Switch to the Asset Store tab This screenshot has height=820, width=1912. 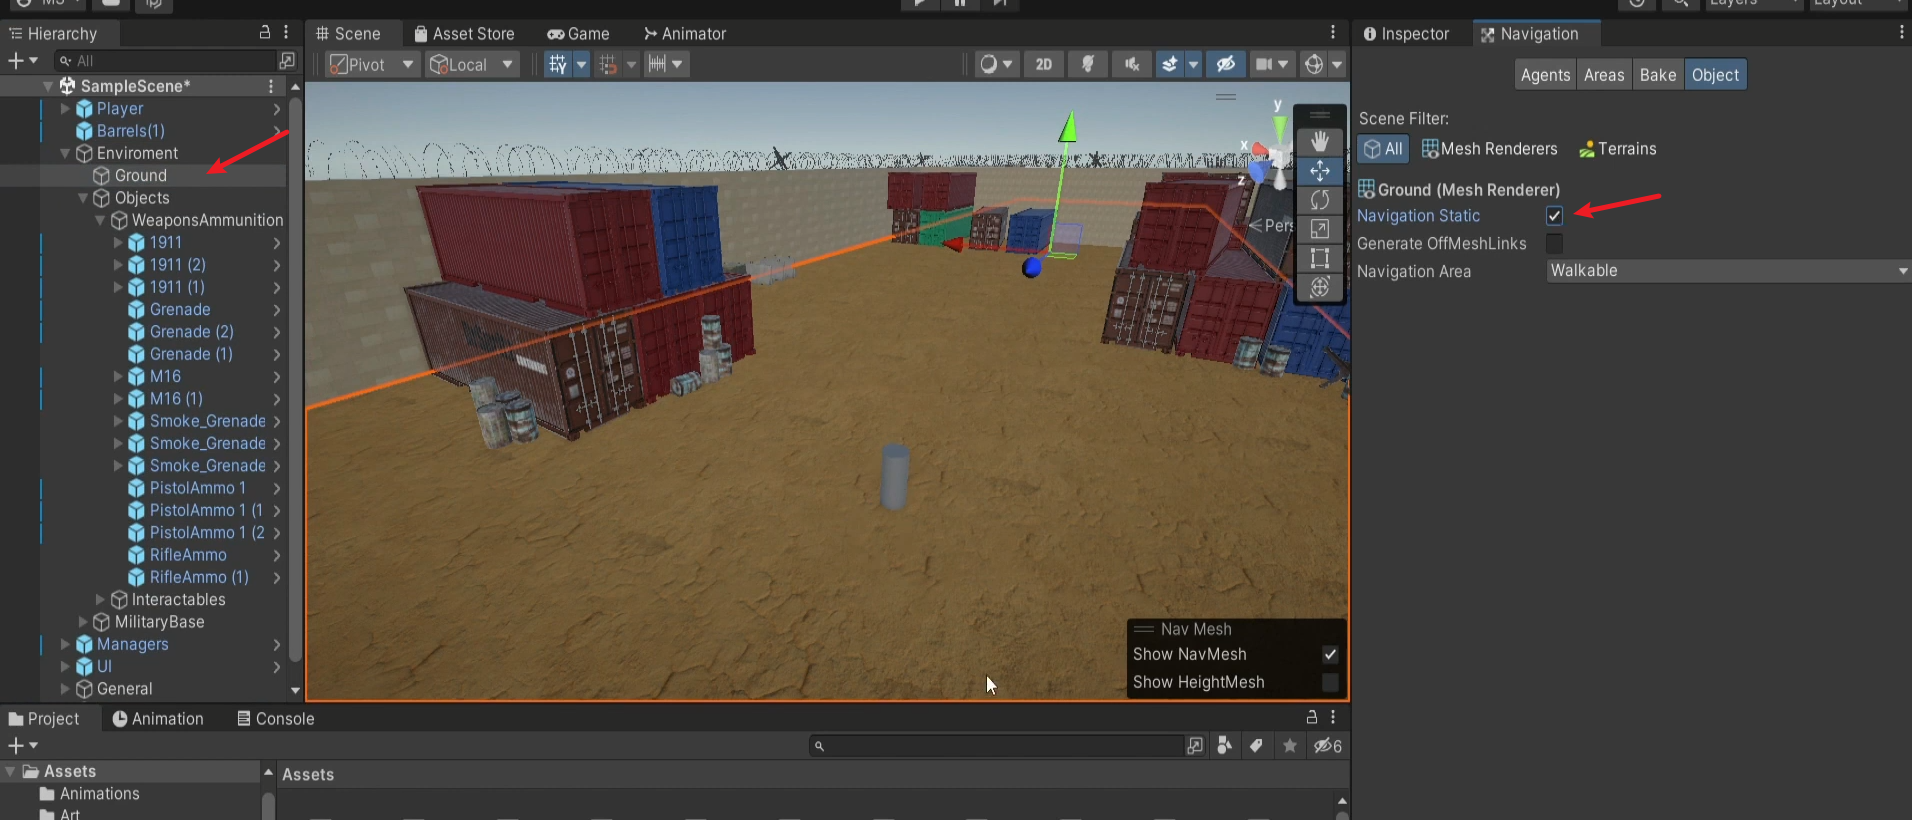click(464, 33)
